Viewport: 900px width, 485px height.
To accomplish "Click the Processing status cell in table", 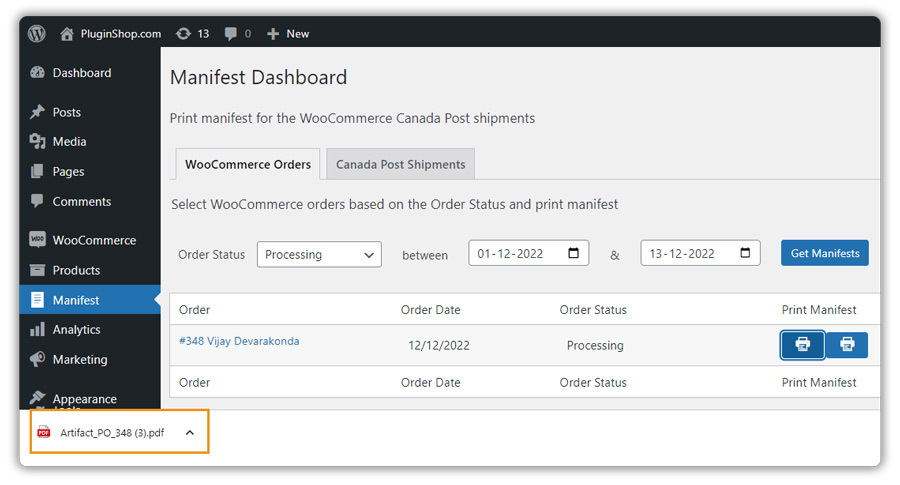I will tap(595, 346).
